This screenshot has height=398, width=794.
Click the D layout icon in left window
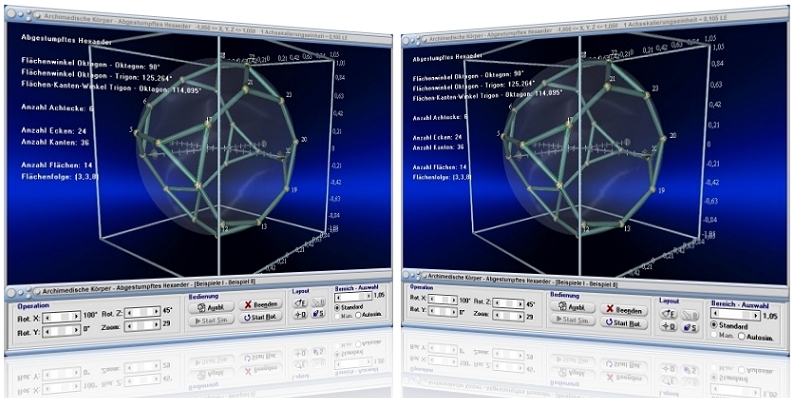point(300,314)
